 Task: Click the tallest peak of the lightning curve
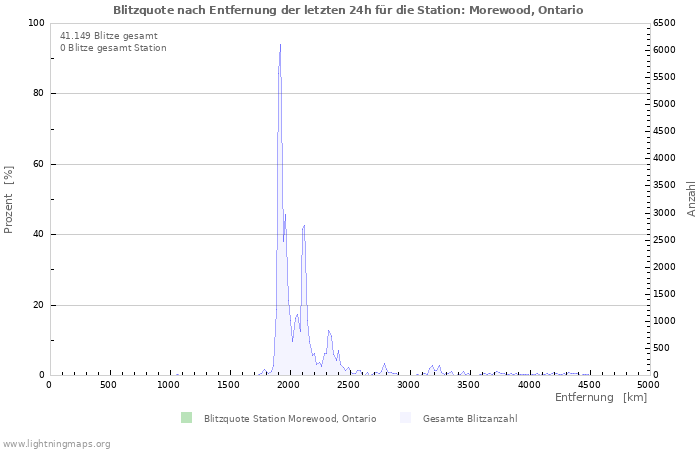tap(280, 45)
